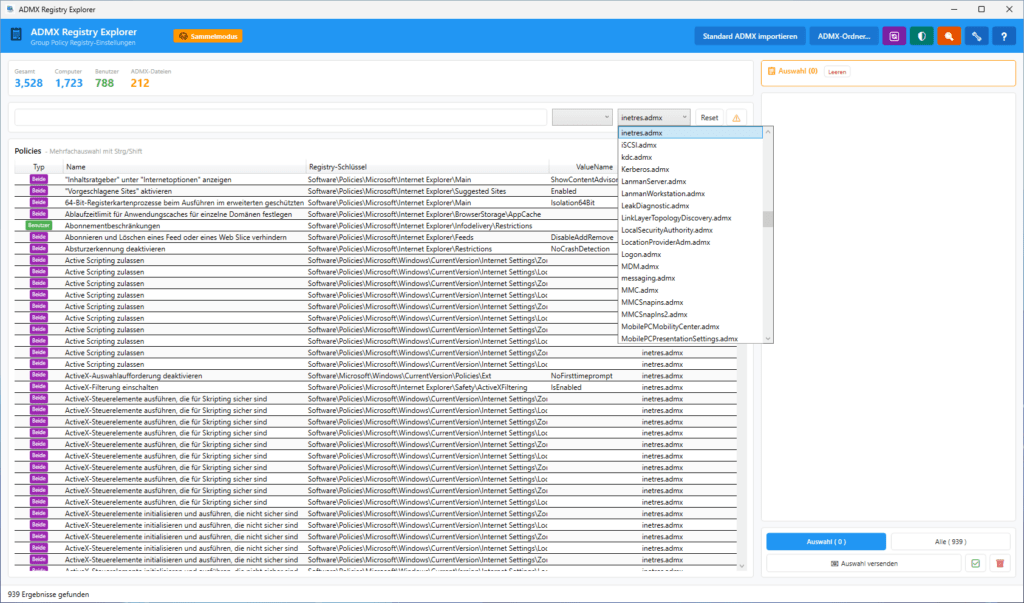1024x603 pixels.
Task: Click the purple refresh icon in header
Action: coord(893,36)
